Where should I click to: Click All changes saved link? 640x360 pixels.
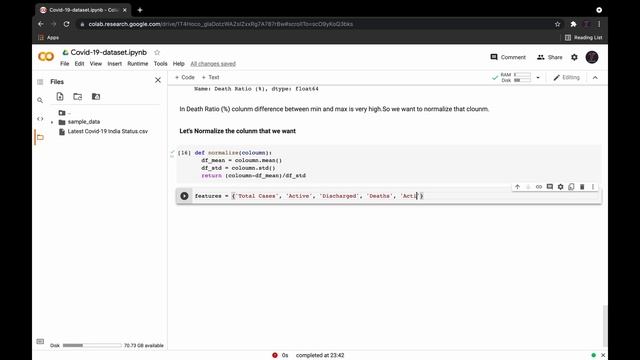coord(213,64)
